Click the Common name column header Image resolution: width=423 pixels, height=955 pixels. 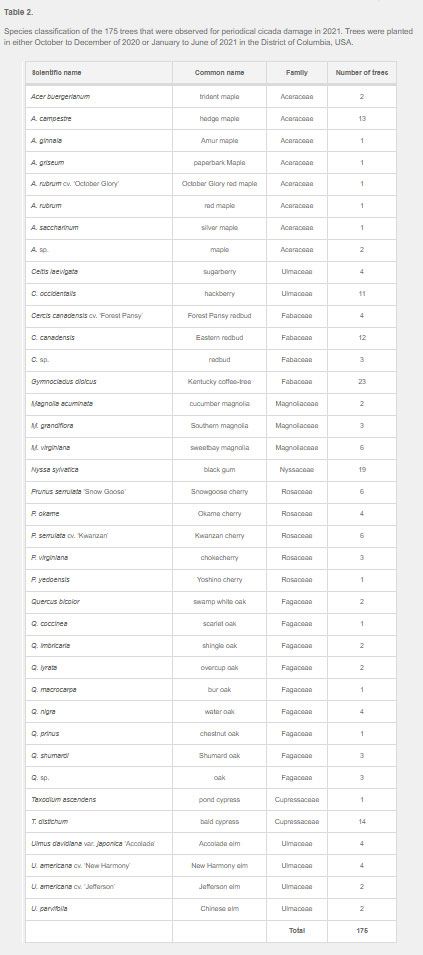(x=220, y=72)
